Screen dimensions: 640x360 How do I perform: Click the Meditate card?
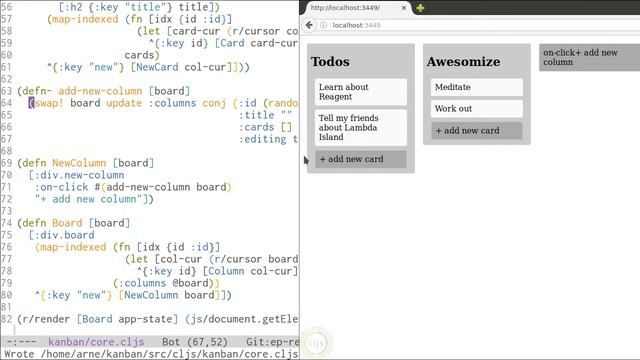pos(477,87)
